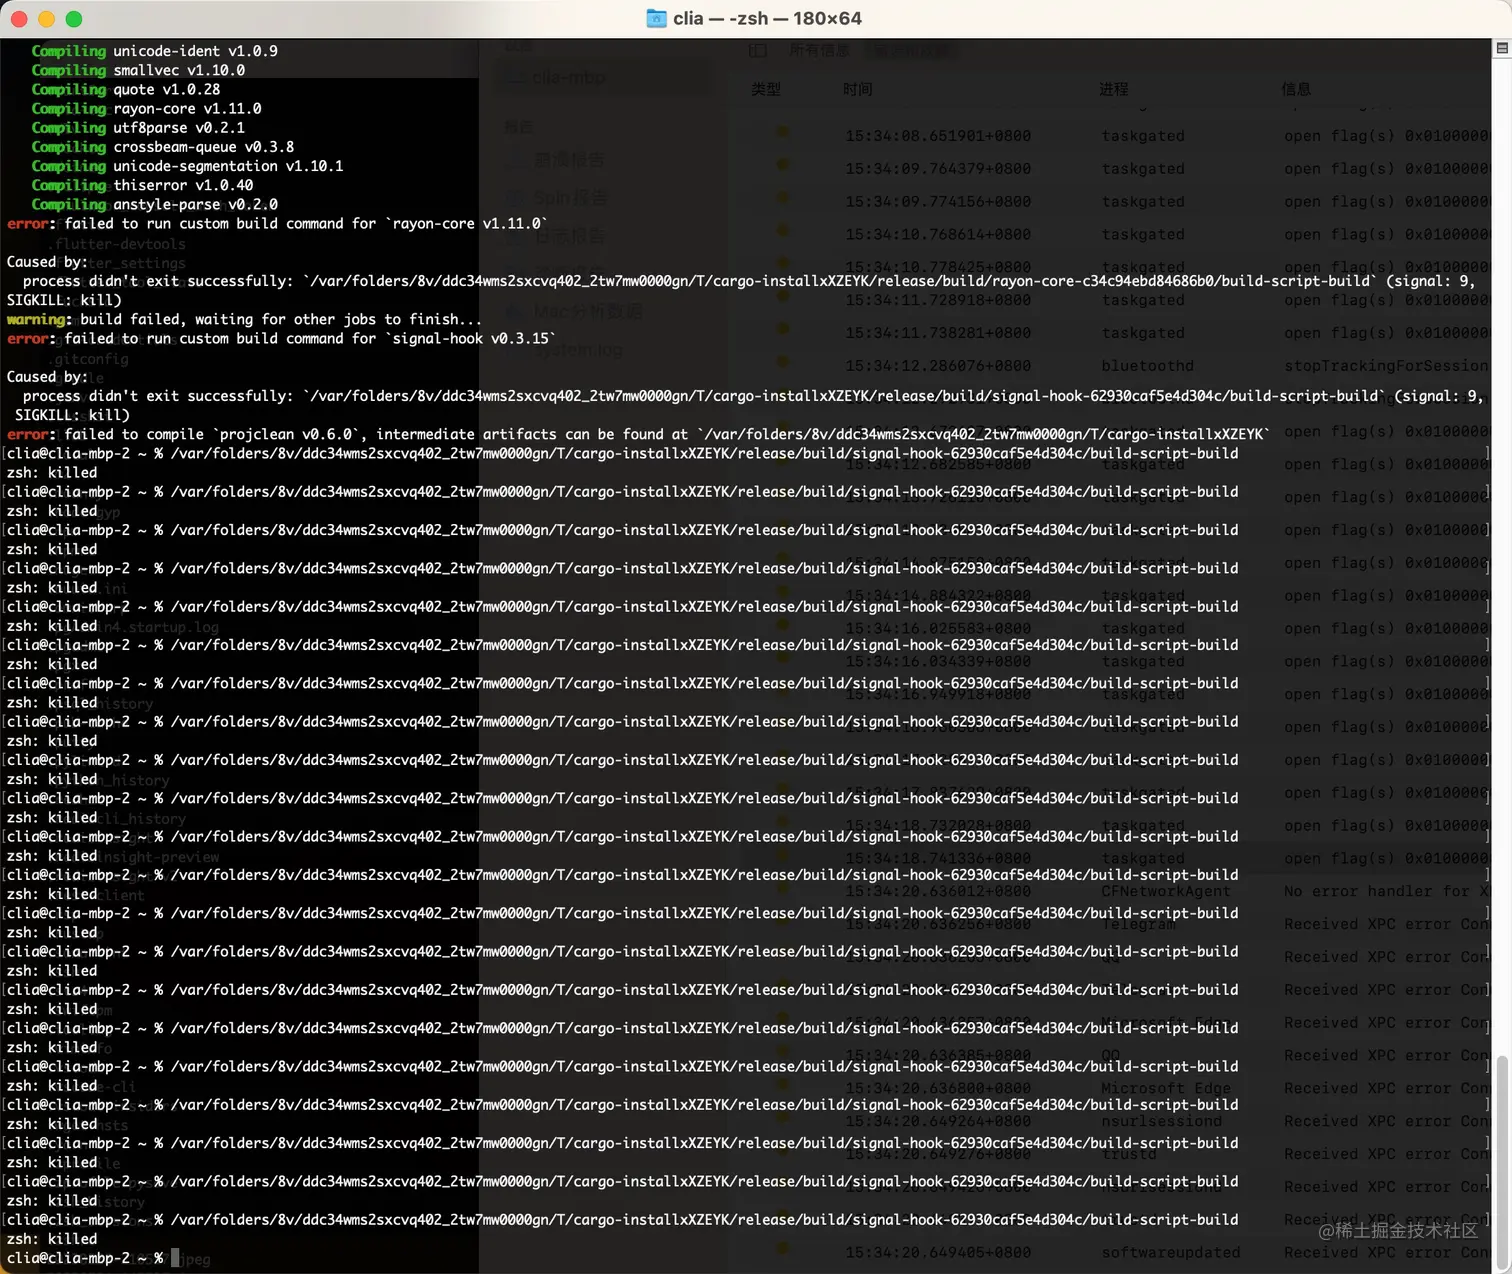Image resolution: width=1512 pixels, height=1274 pixels.
Task: Click sidebar toggle icon in Console window behind
Action: pyautogui.click(x=758, y=50)
